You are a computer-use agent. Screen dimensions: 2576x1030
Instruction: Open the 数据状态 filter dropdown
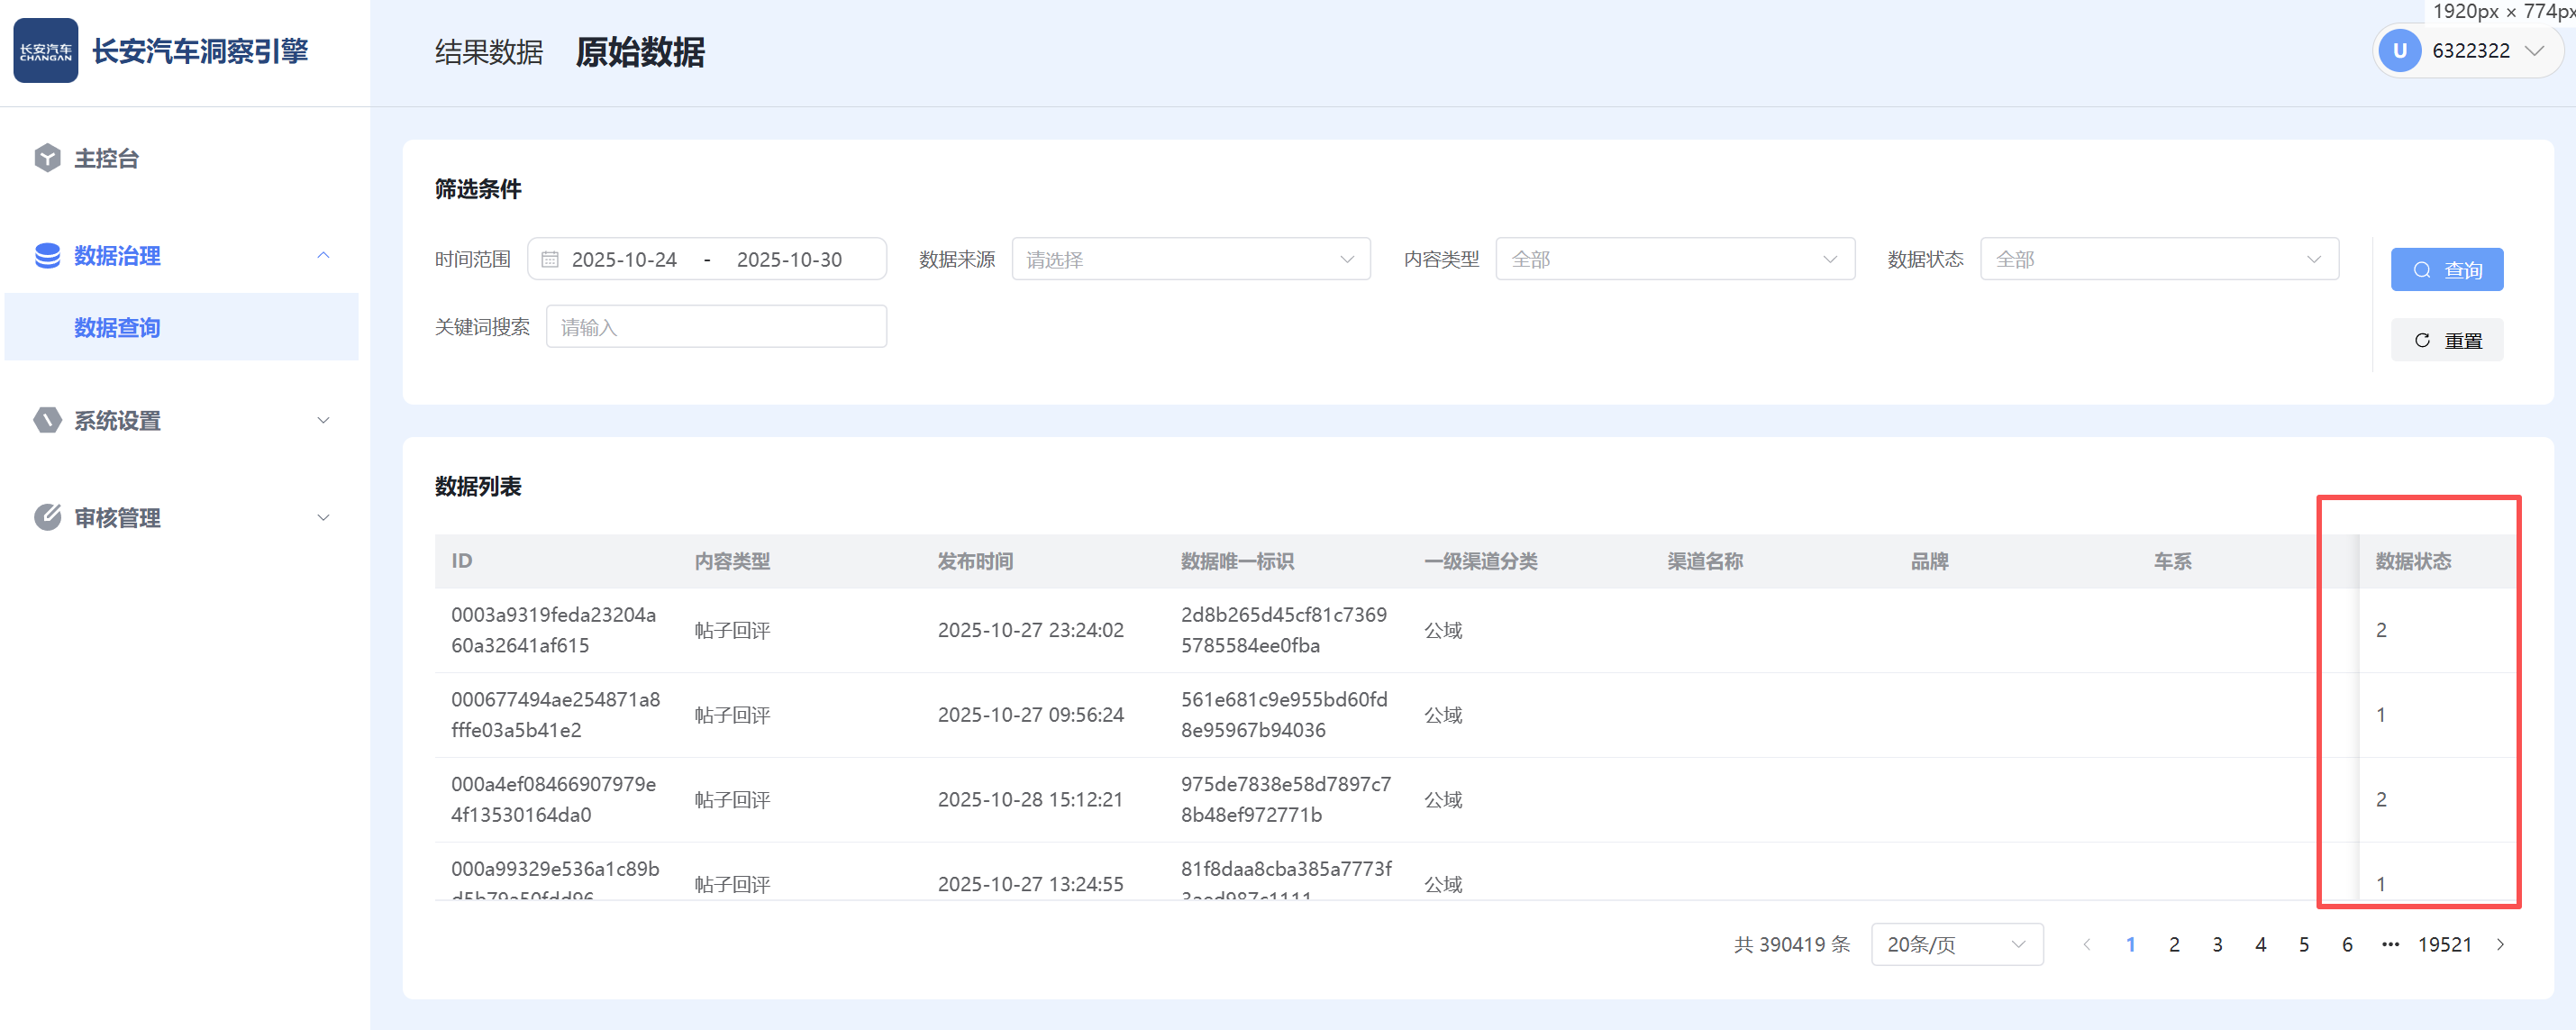(2158, 260)
